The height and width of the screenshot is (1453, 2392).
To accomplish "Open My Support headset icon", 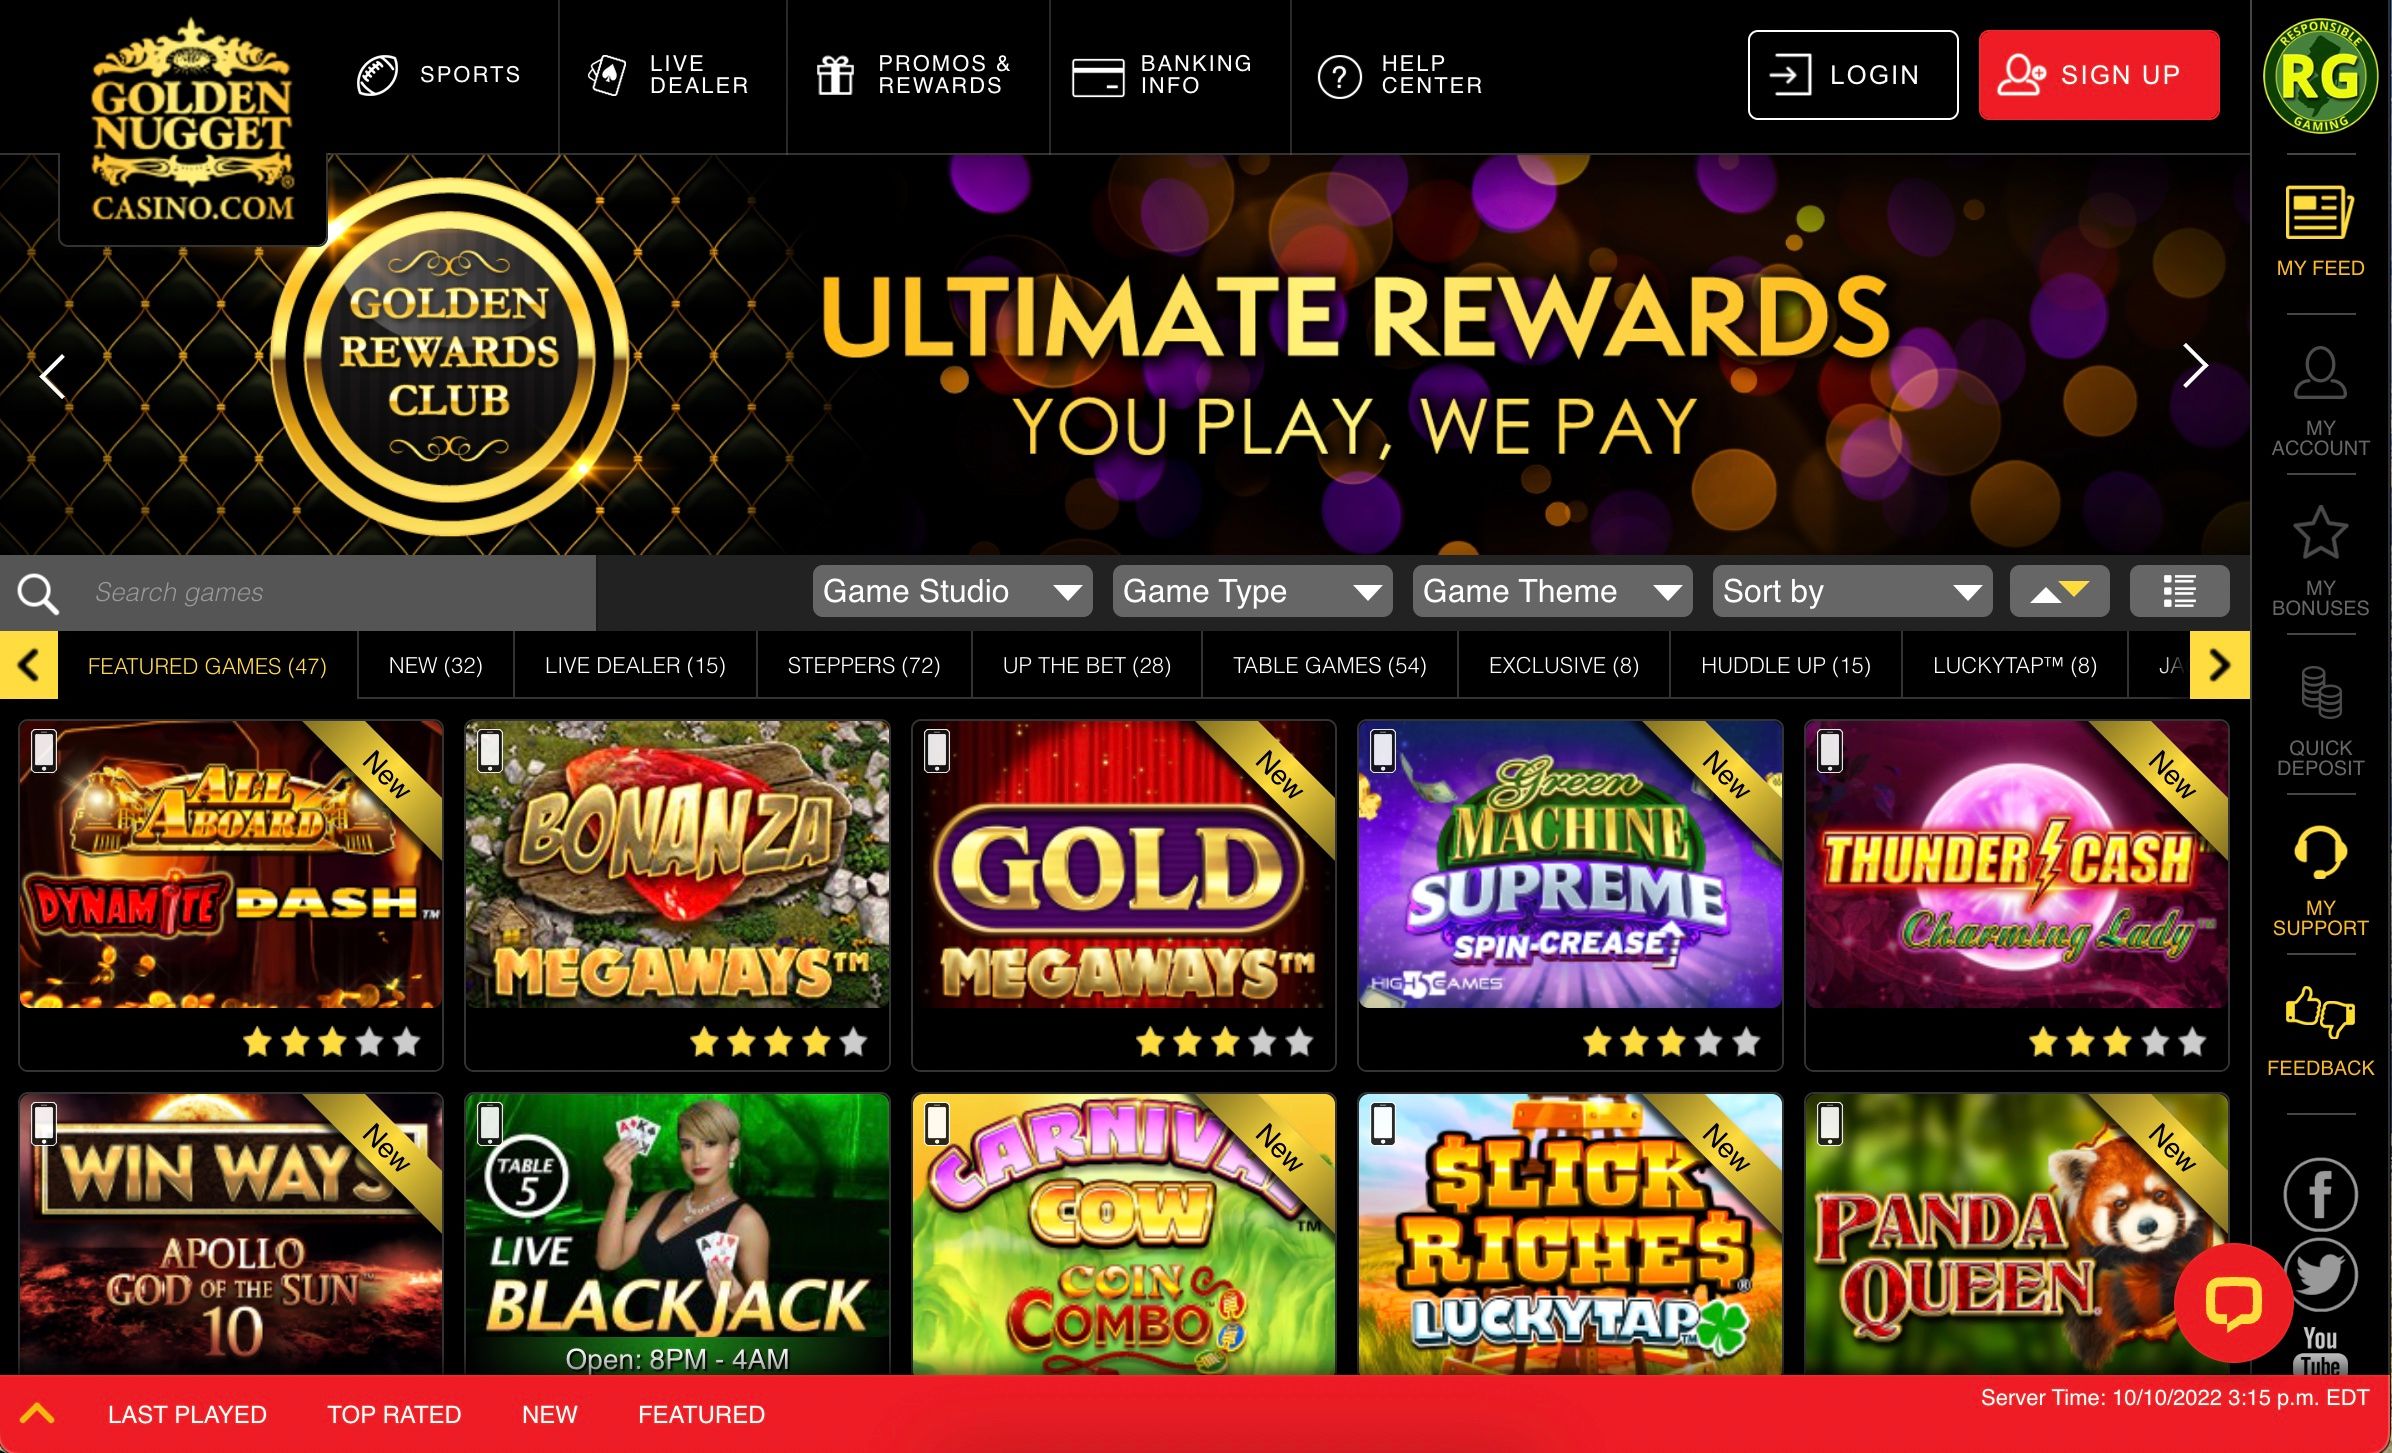I will [2320, 852].
